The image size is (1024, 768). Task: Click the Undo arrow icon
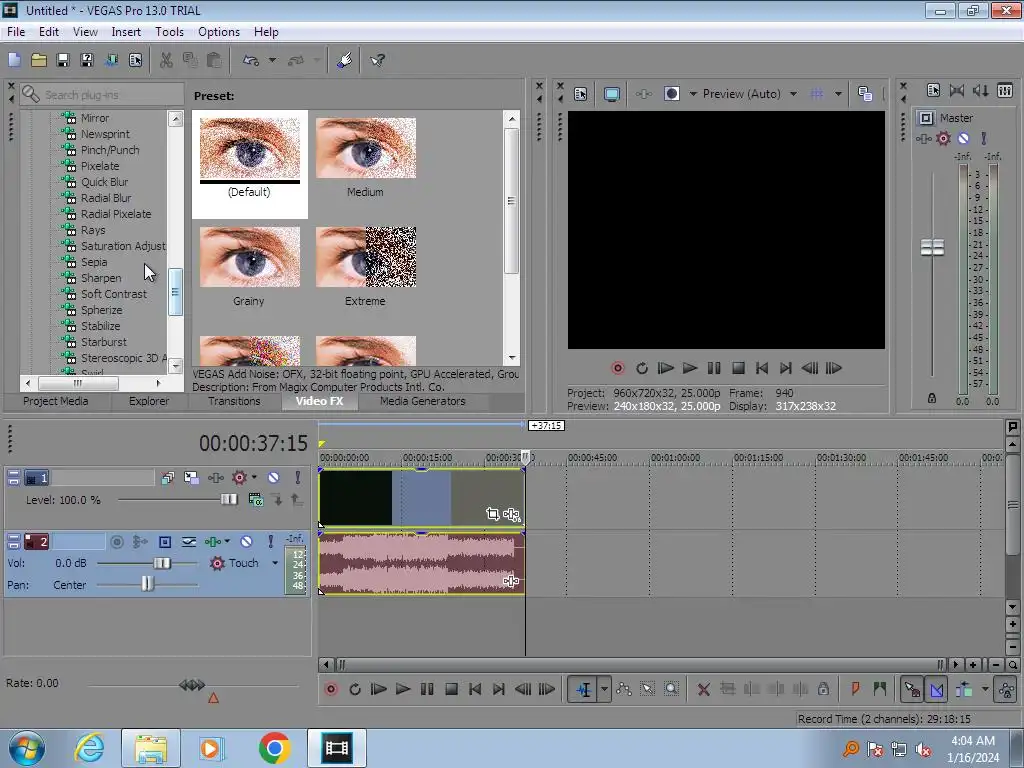point(250,60)
